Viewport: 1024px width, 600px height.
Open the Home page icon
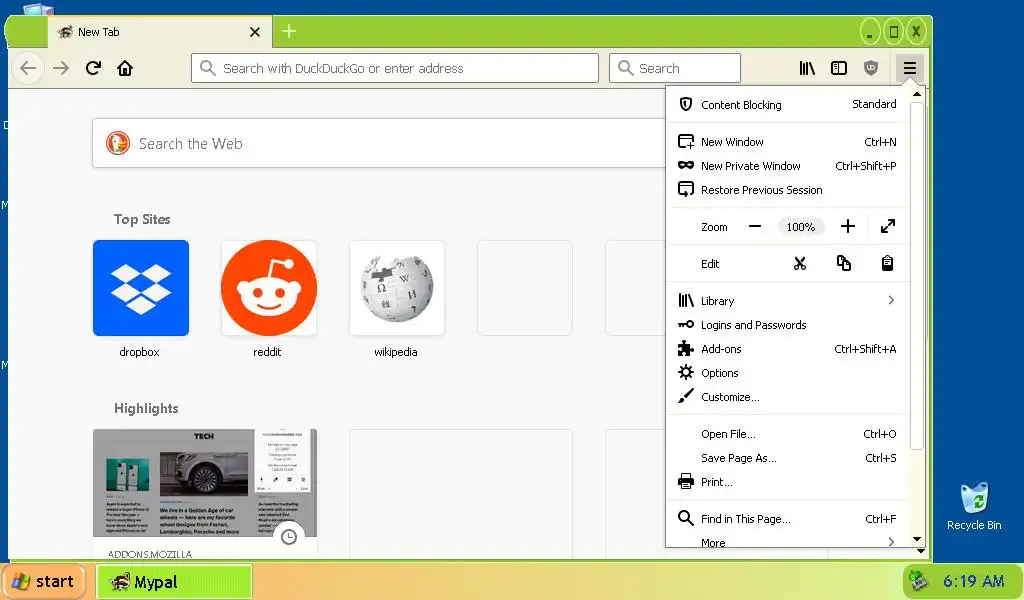point(125,68)
